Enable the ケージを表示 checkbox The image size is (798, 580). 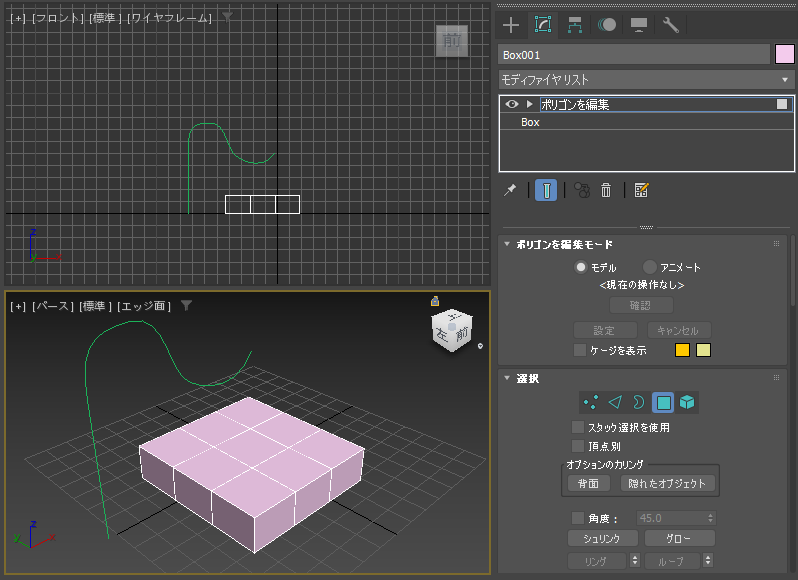(x=580, y=350)
